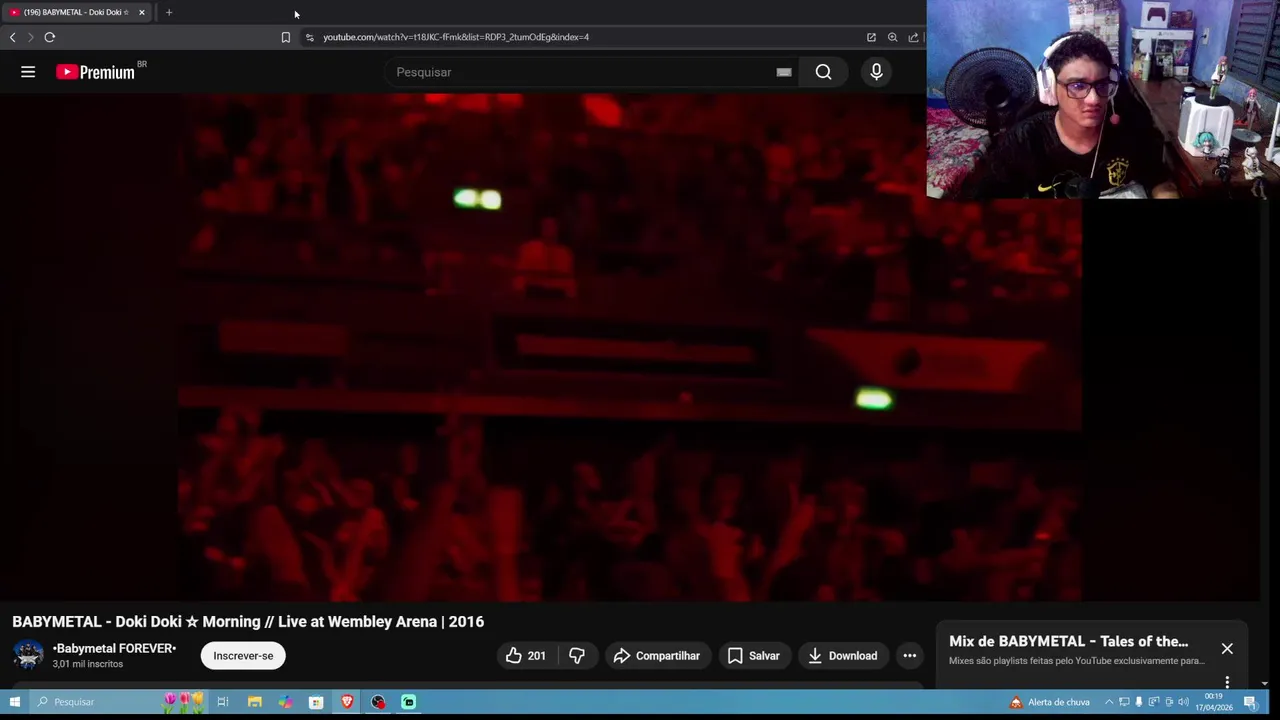Open page in app icon in address bar

pyautogui.click(x=871, y=37)
